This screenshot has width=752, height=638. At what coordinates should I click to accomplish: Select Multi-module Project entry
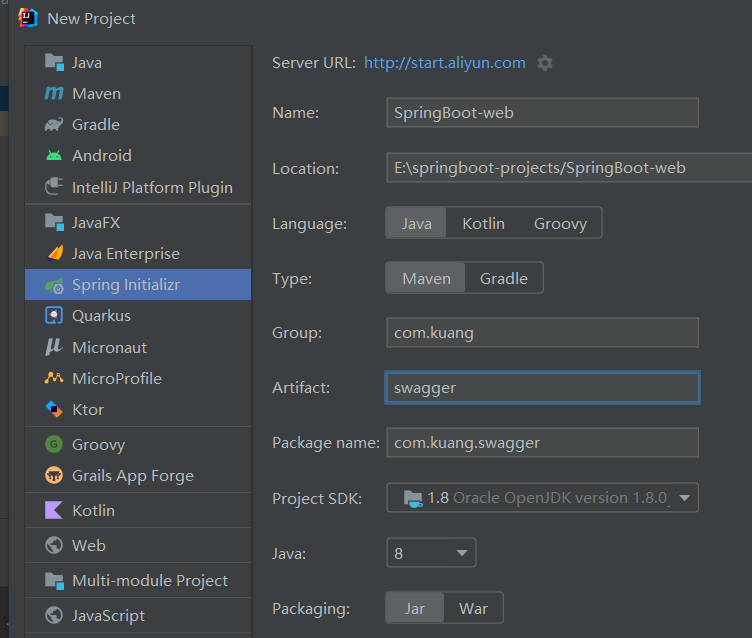pyautogui.click(x=138, y=580)
